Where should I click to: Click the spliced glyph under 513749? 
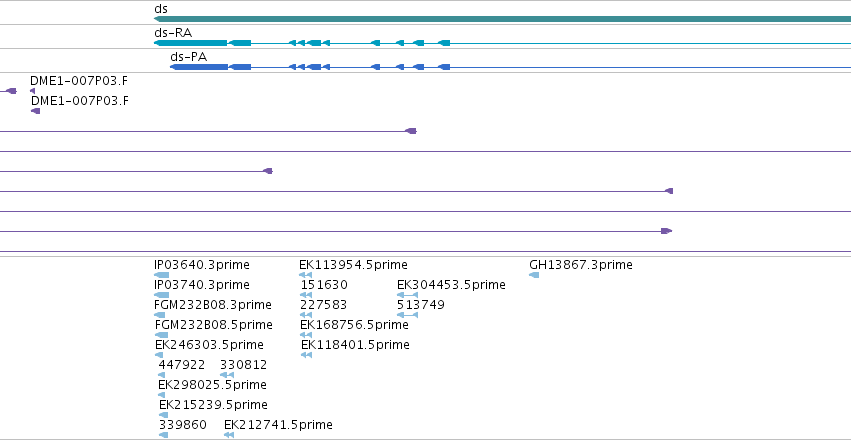(x=408, y=315)
